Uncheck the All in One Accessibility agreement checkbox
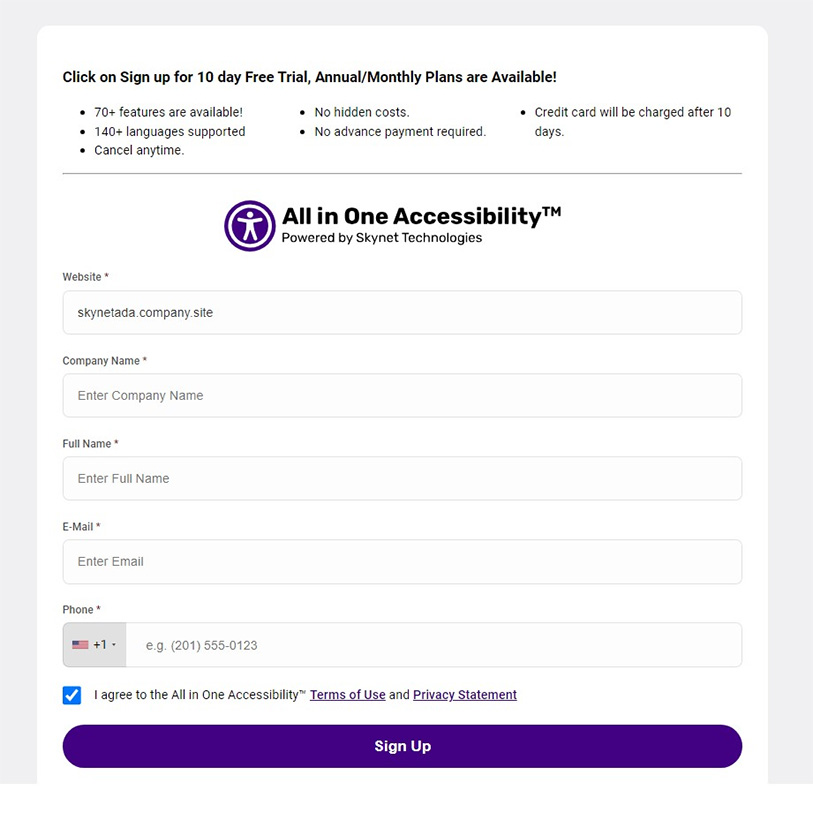Image resolution: width=813 pixels, height=820 pixels. click(71, 695)
